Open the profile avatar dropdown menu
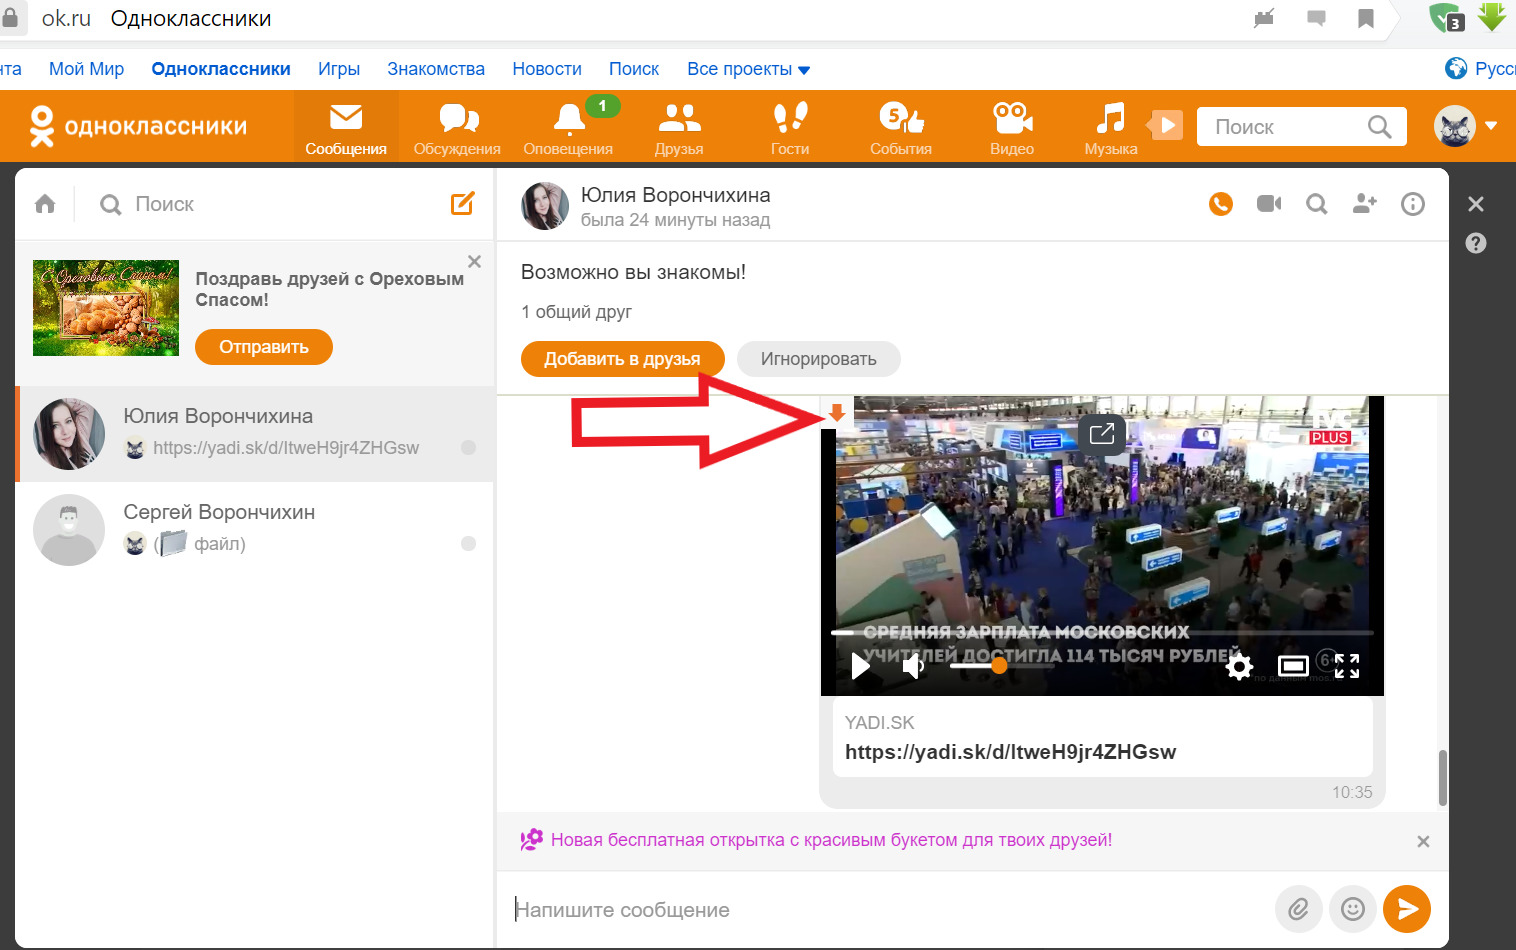1516x950 pixels. point(1491,126)
